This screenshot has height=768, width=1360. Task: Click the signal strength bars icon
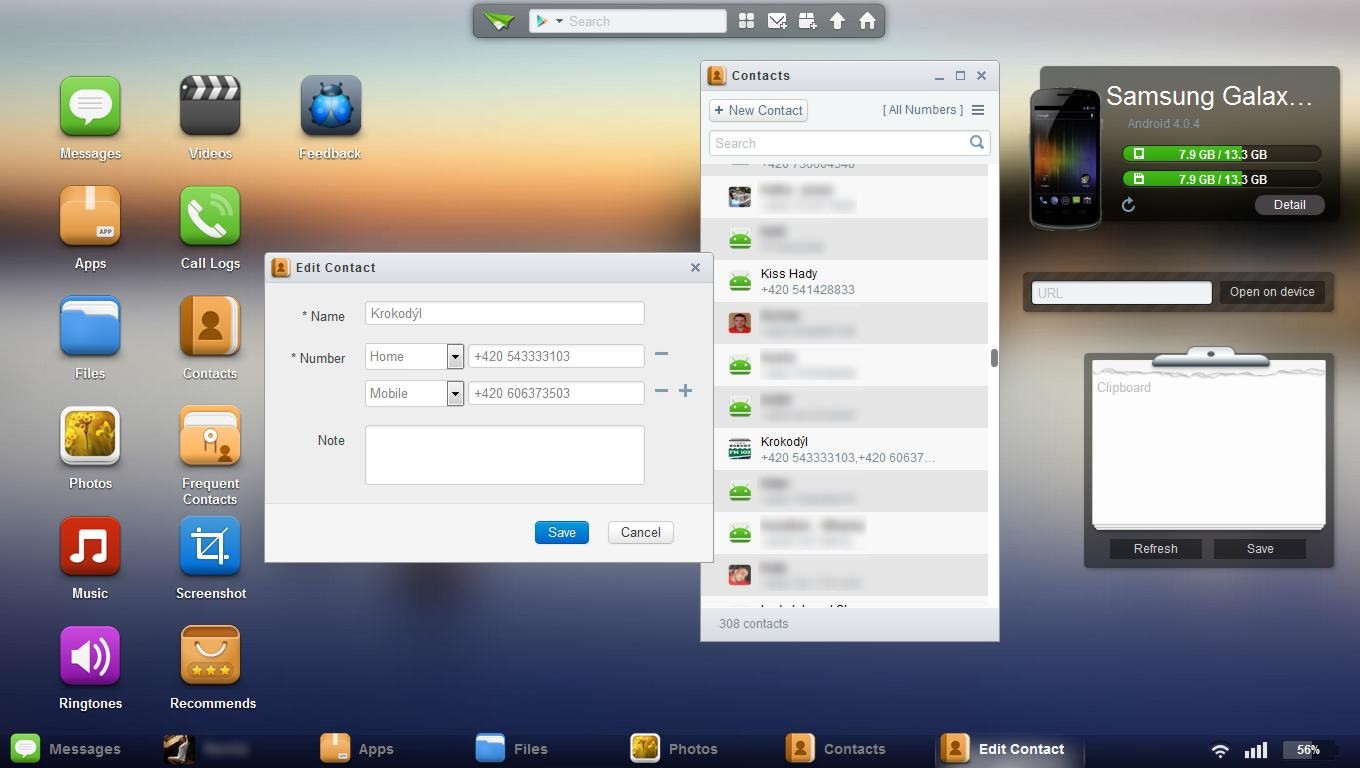click(1256, 749)
